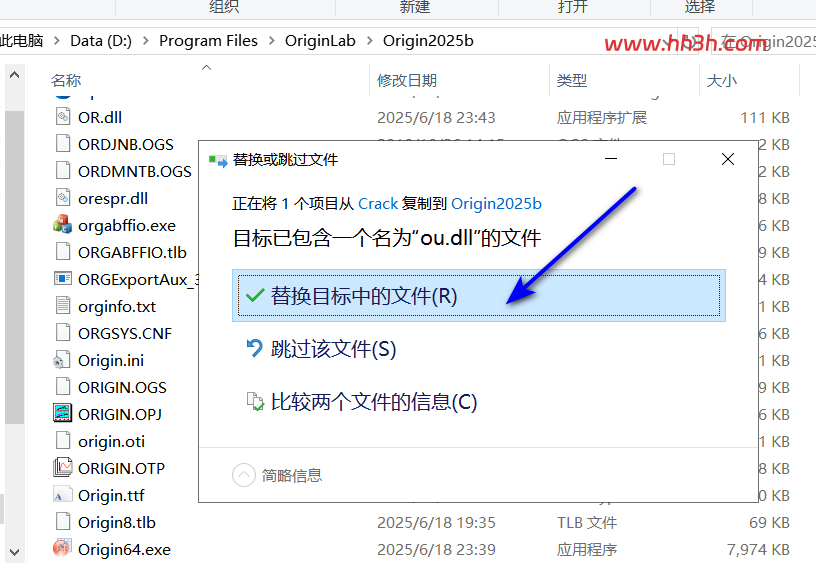
Task: Click the scrollbar up arrow
Action: (x=15, y=75)
